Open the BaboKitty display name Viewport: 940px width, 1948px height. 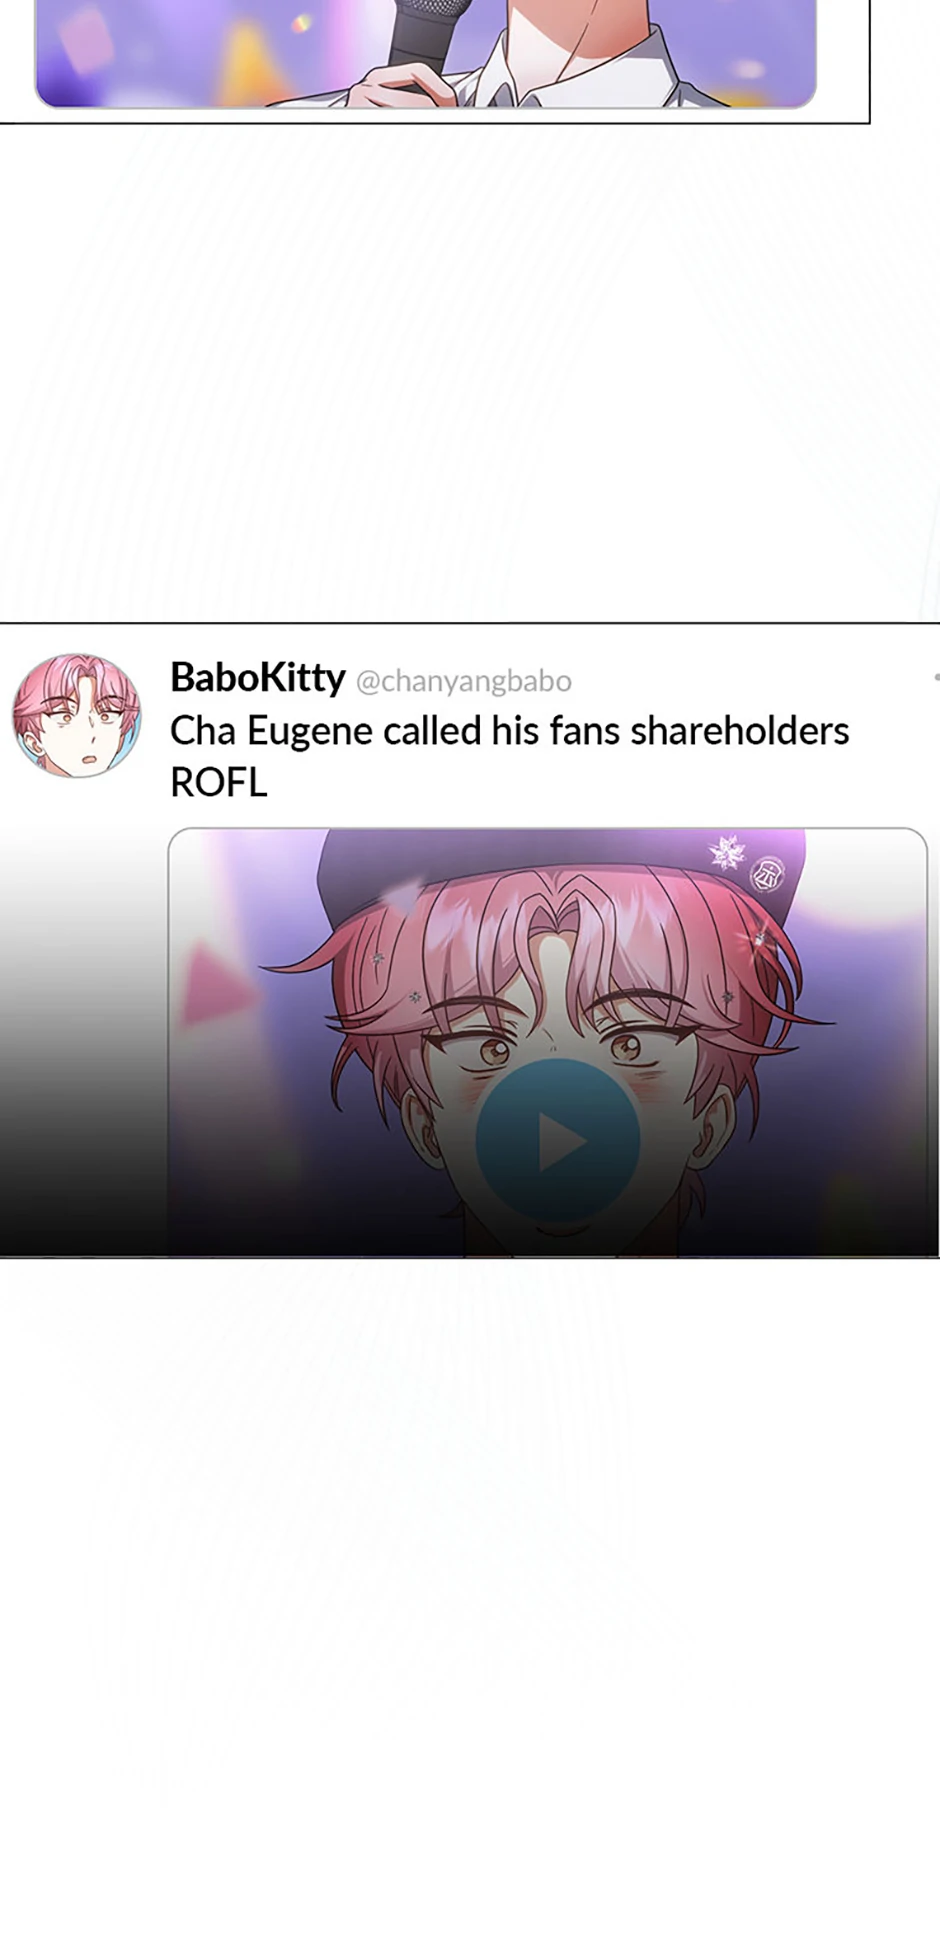pyautogui.click(x=258, y=678)
